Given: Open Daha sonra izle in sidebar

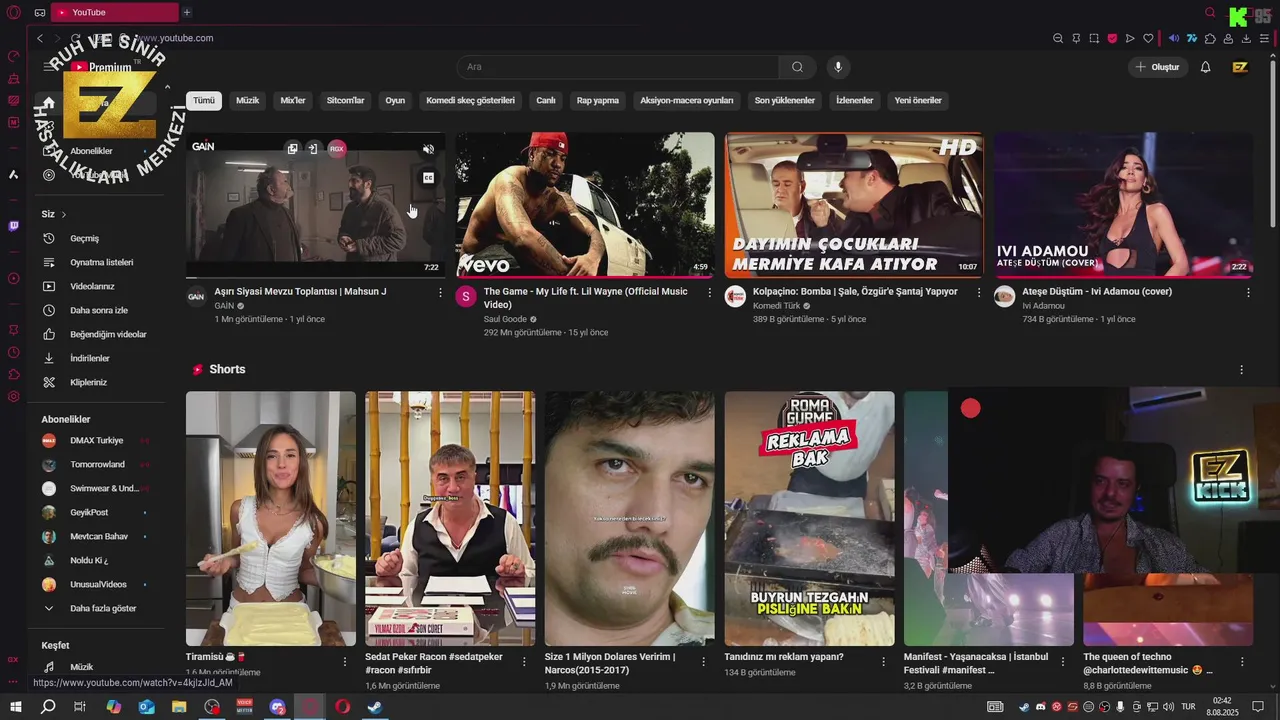Looking at the screenshot, I should 98,311.
